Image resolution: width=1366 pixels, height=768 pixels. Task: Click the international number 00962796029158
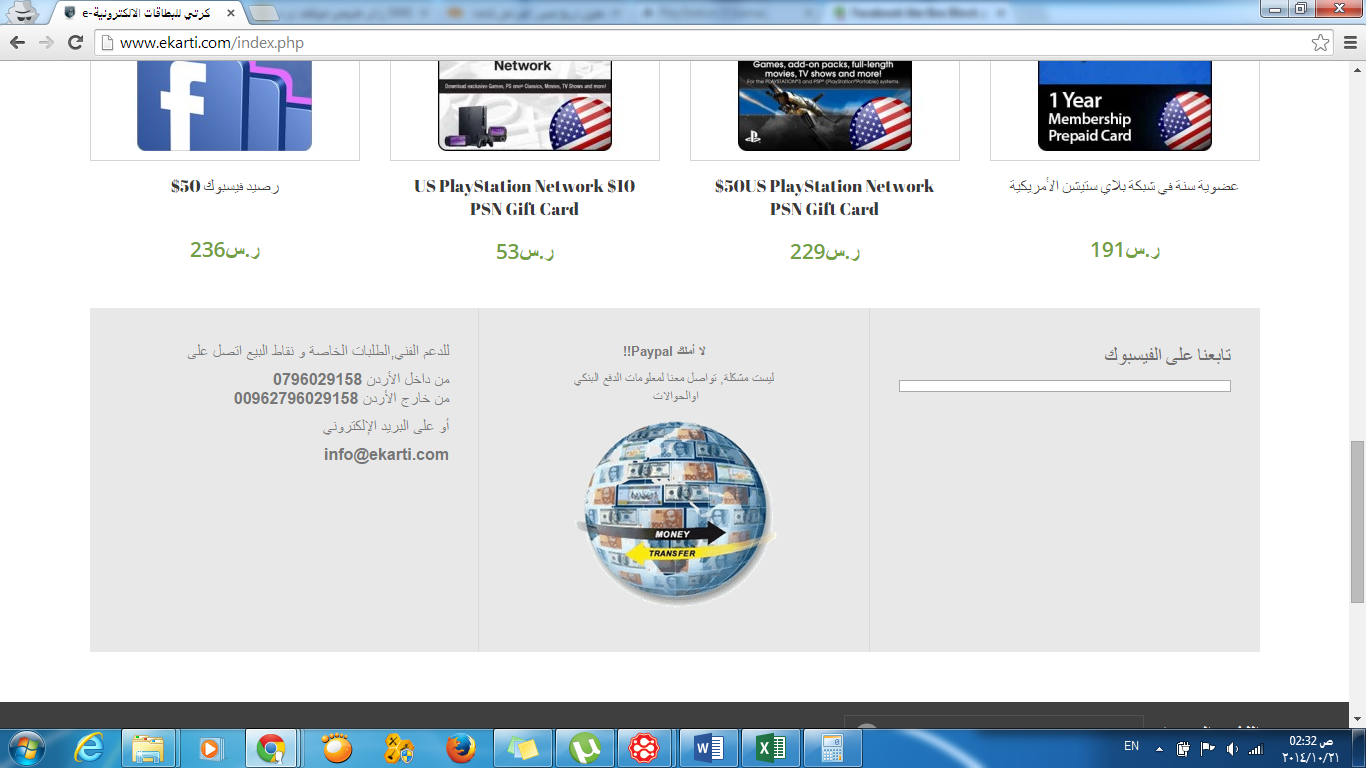click(x=296, y=399)
